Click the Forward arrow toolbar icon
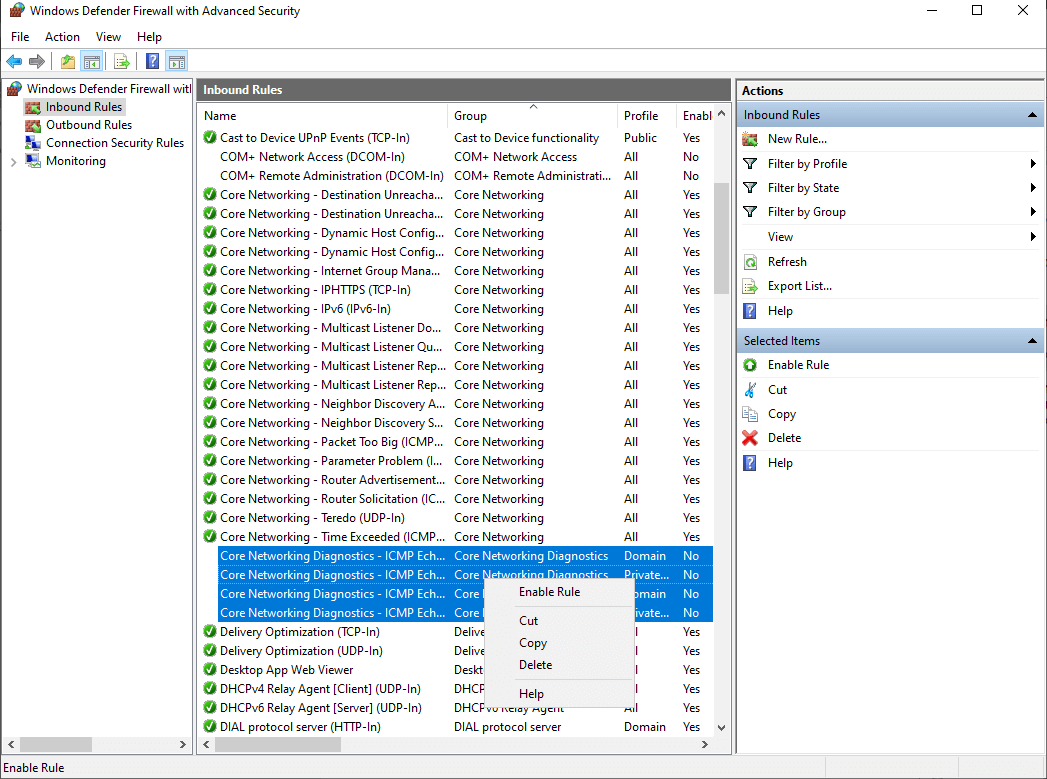 point(37,62)
